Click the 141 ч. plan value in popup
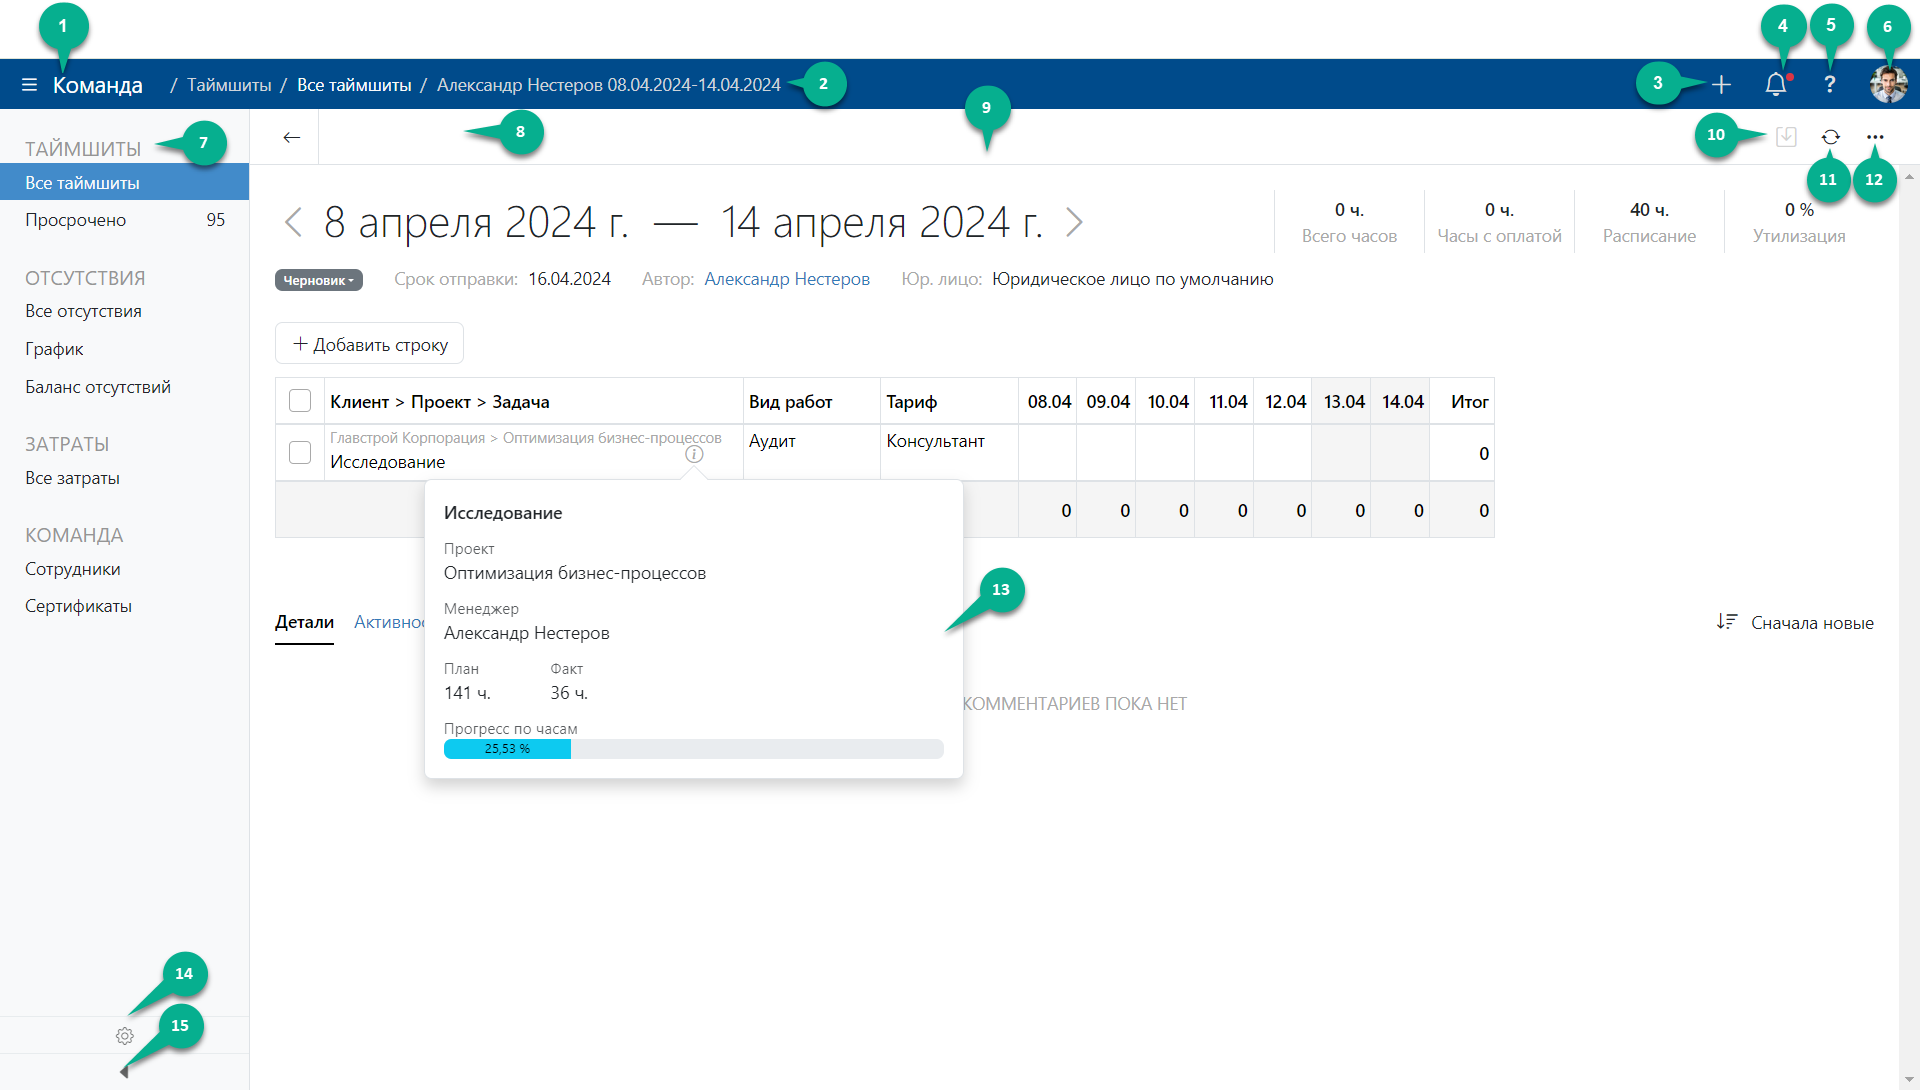 (467, 693)
